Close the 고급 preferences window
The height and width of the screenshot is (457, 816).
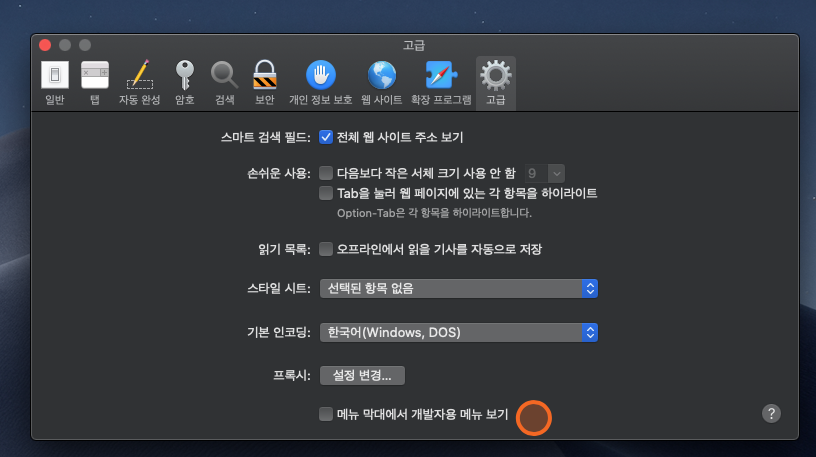pyautogui.click(x=45, y=45)
